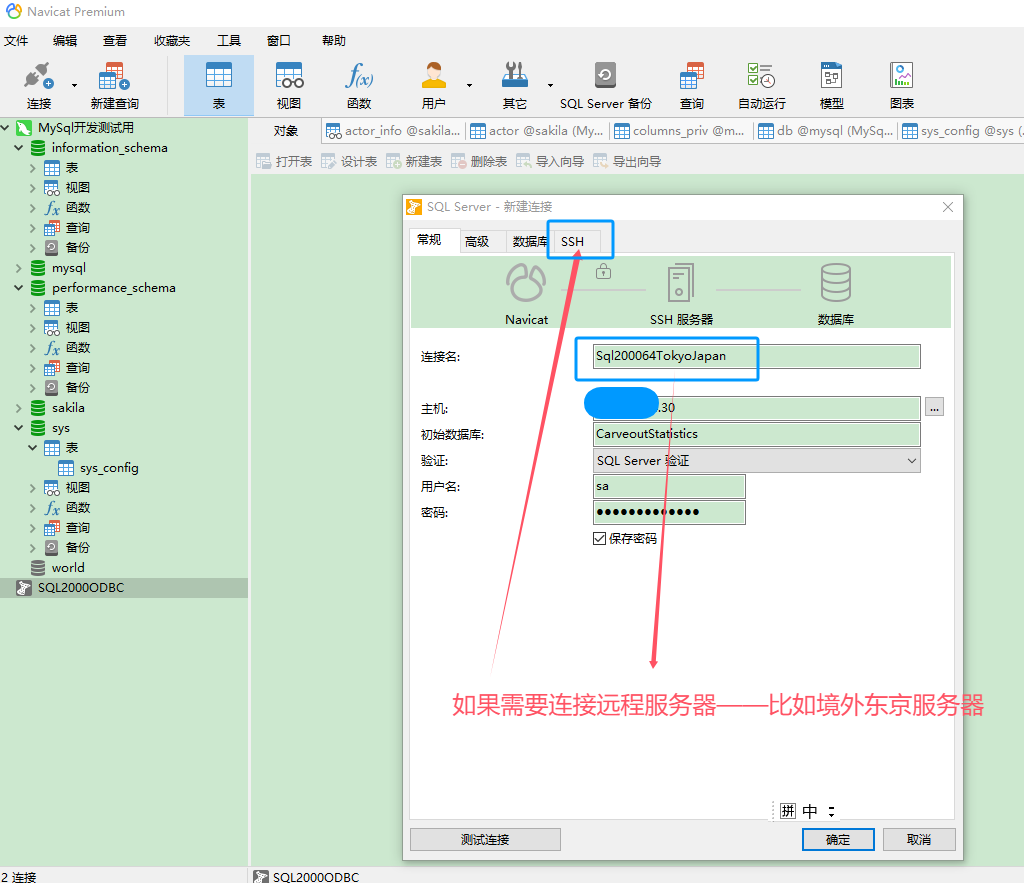Select sys_config table in tree
This screenshot has width=1024, height=883.
109,468
